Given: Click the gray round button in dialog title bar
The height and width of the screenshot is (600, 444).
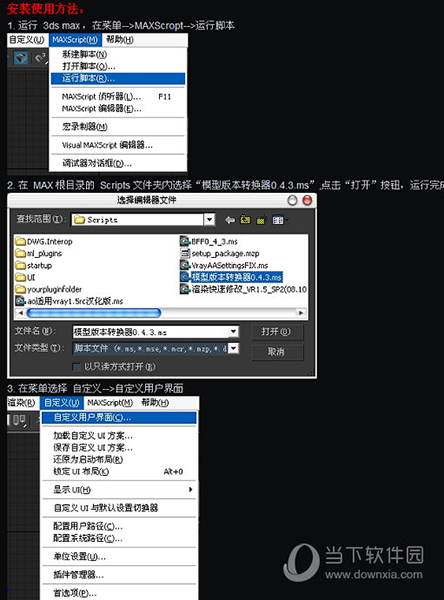Looking at the screenshot, I should coord(292,200).
